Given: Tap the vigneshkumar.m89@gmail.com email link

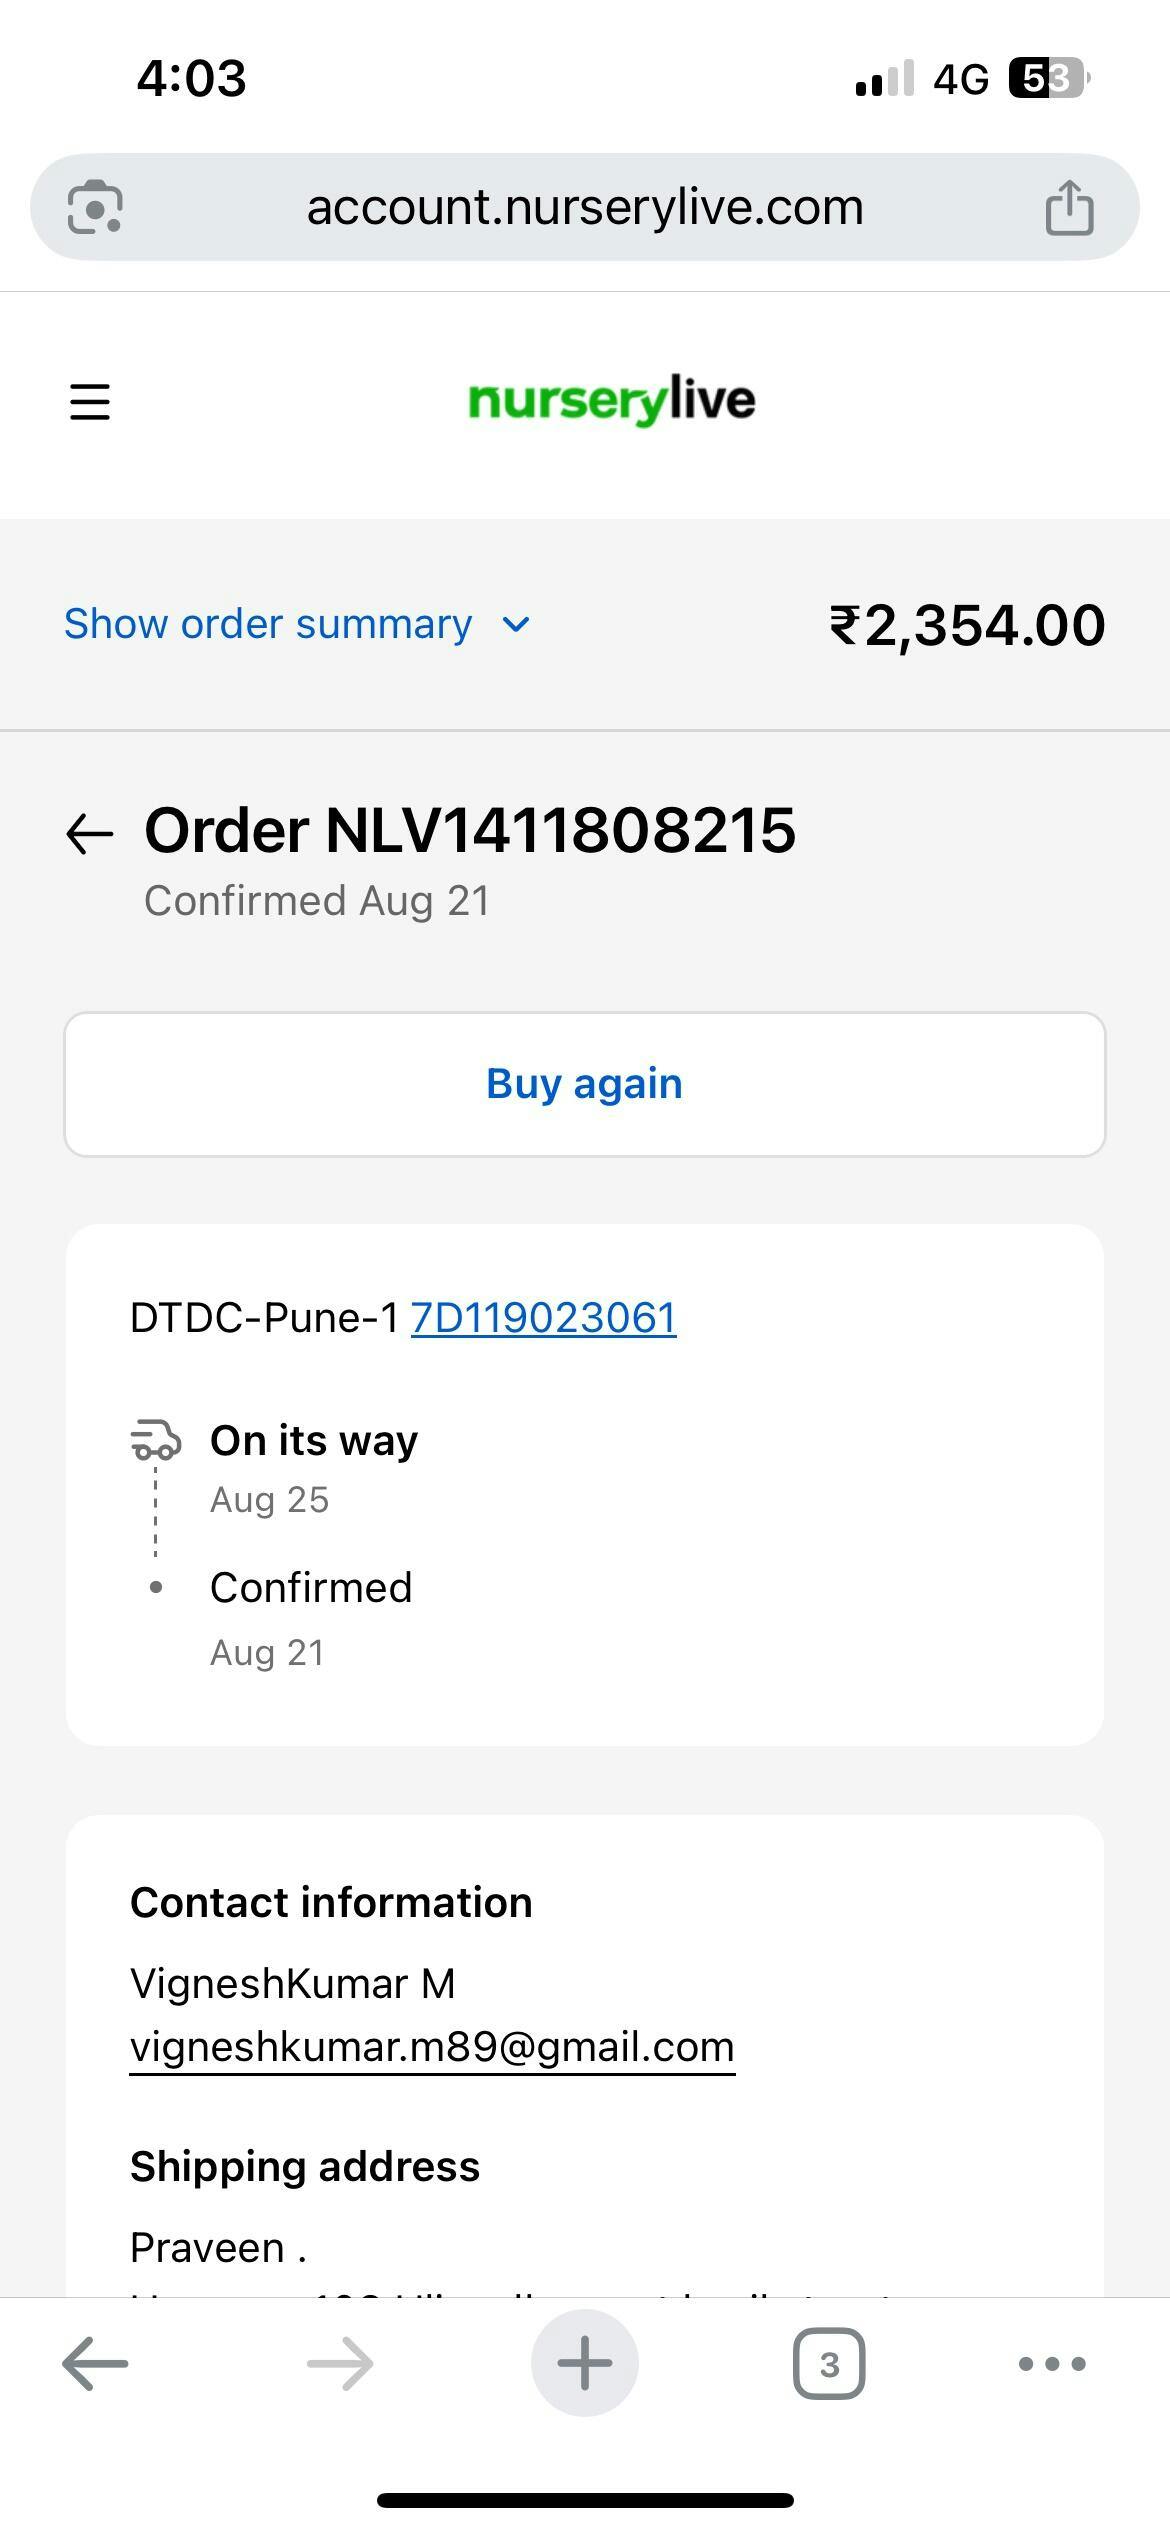Looking at the screenshot, I should click(x=432, y=2047).
